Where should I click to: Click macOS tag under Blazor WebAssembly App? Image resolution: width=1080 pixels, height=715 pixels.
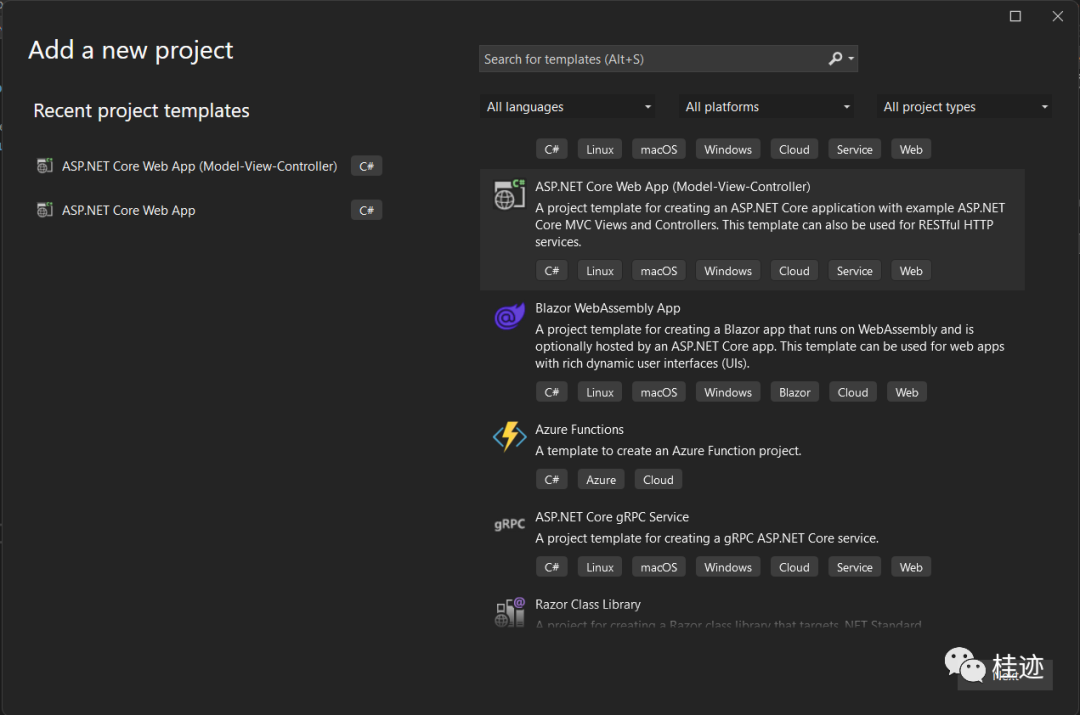click(x=658, y=392)
